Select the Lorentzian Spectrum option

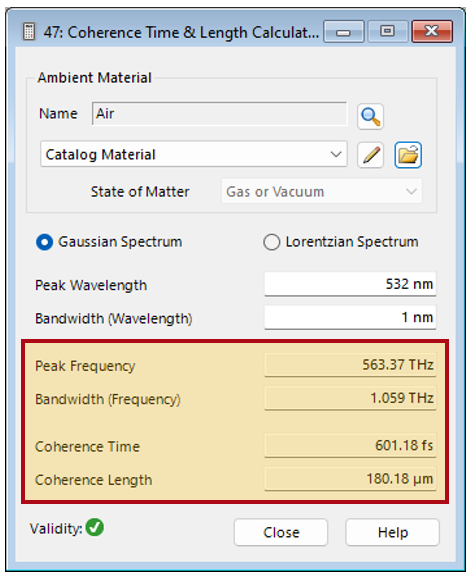point(271,242)
